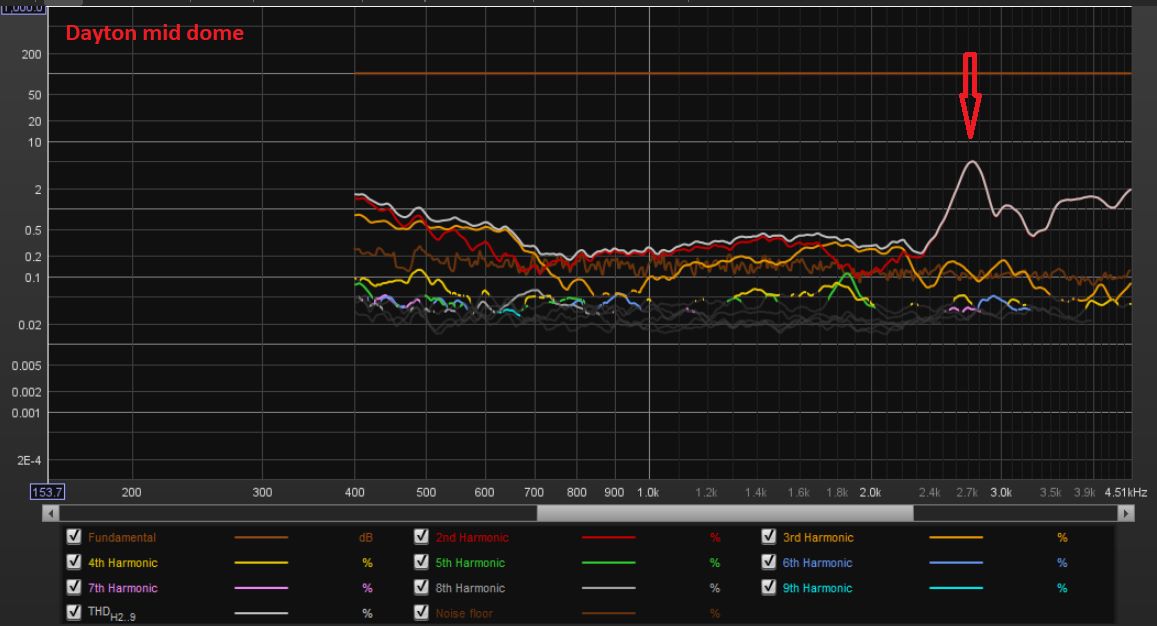Click the 1.0k frequency axis label
Screen dimensions: 1157x626
pos(648,492)
